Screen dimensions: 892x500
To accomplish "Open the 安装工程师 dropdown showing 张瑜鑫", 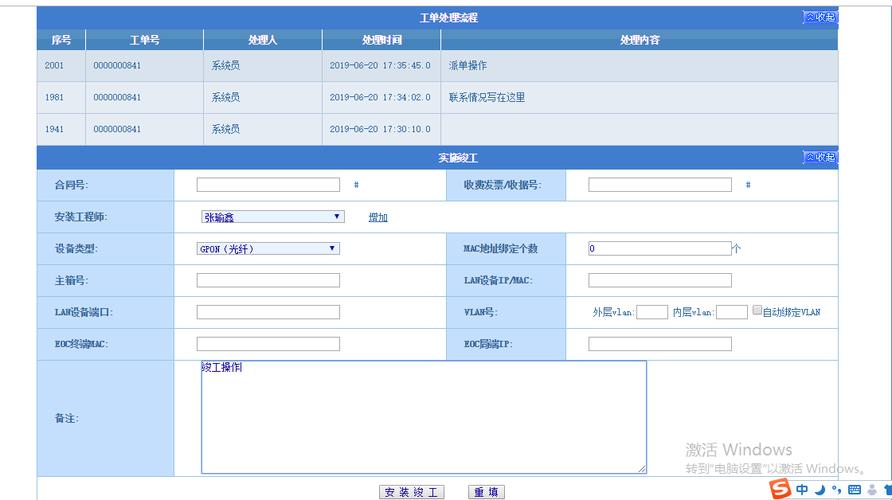I will [272, 217].
